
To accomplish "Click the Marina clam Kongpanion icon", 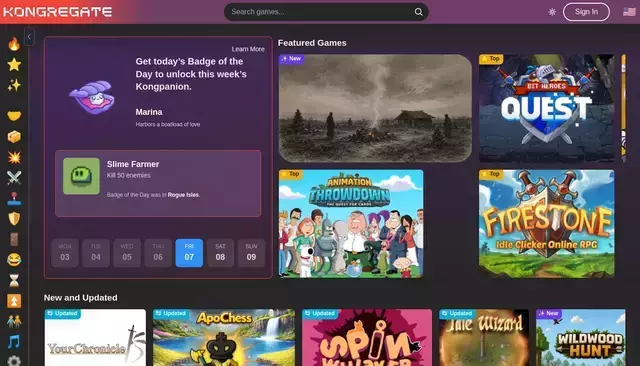I will tap(92, 98).
